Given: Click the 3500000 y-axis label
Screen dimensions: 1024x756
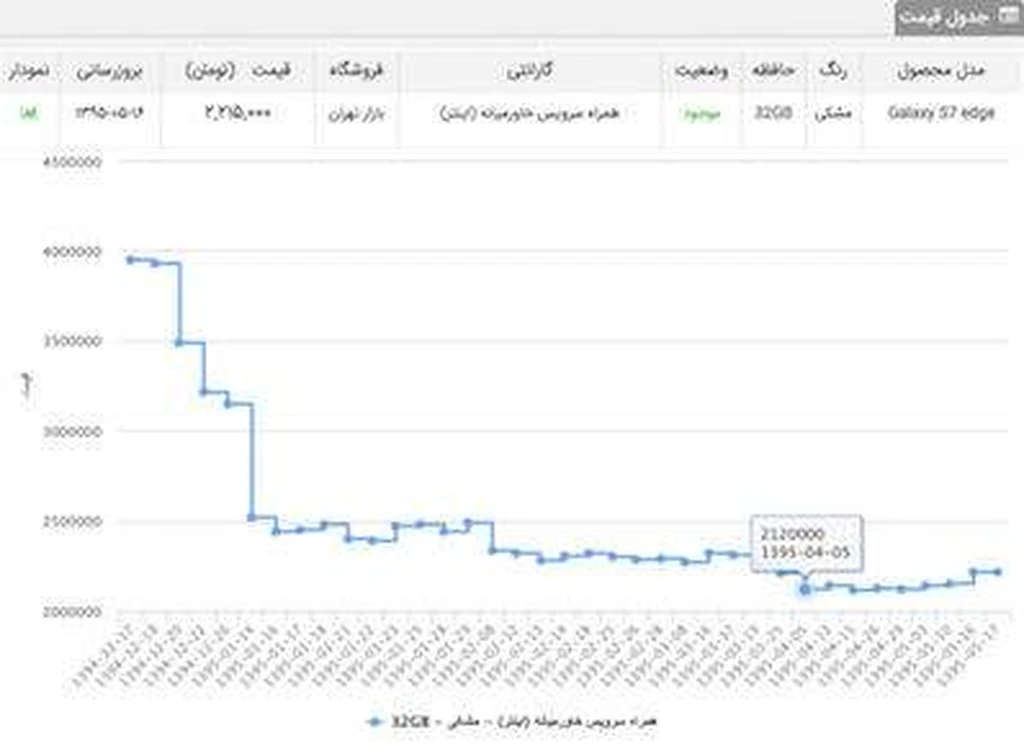Looking at the screenshot, I should [x=72, y=341].
